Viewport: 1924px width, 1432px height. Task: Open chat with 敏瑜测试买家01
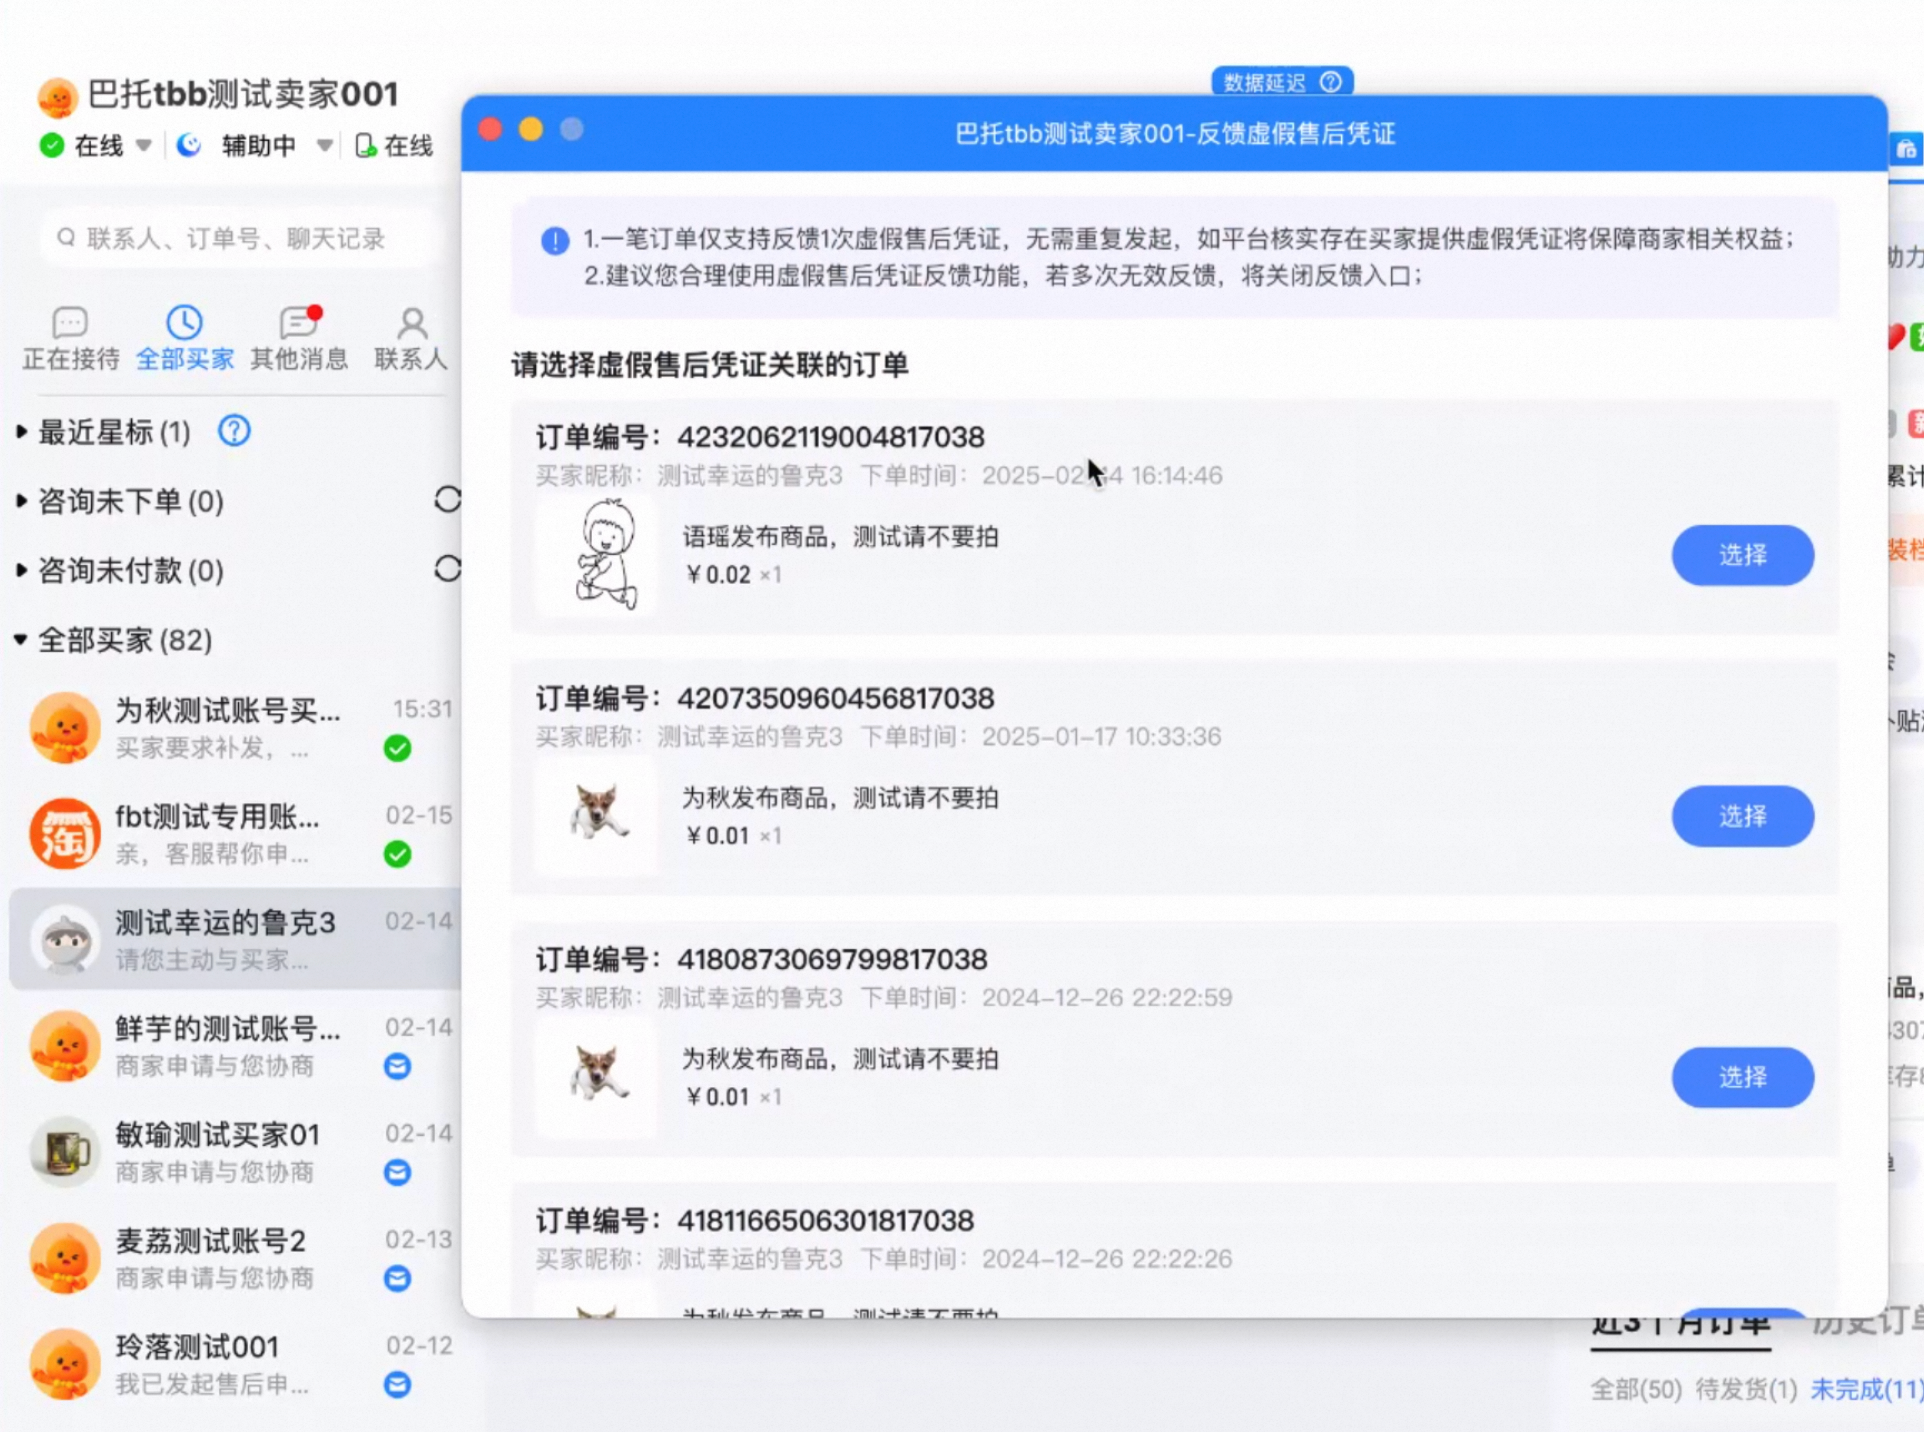tap(236, 1151)
